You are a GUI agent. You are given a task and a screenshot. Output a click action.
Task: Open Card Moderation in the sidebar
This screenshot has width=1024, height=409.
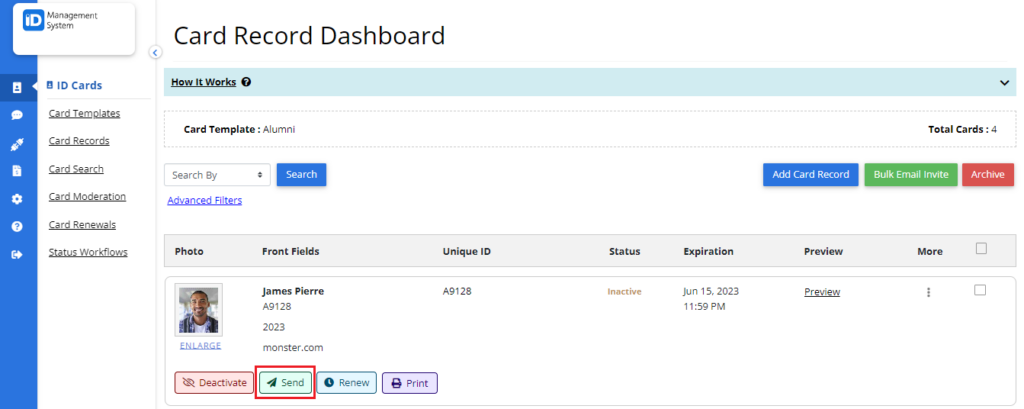click(87, 197)
